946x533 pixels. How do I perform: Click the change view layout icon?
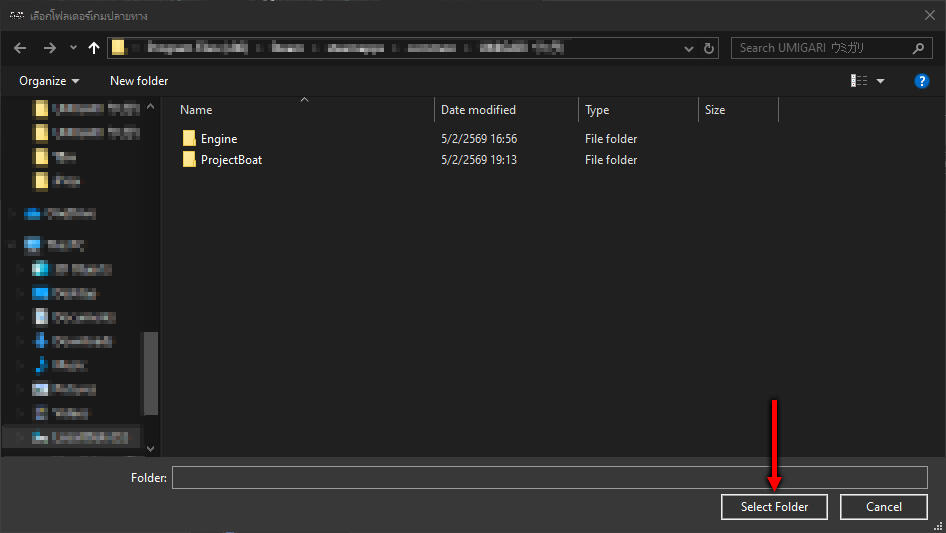coord(859,81)
